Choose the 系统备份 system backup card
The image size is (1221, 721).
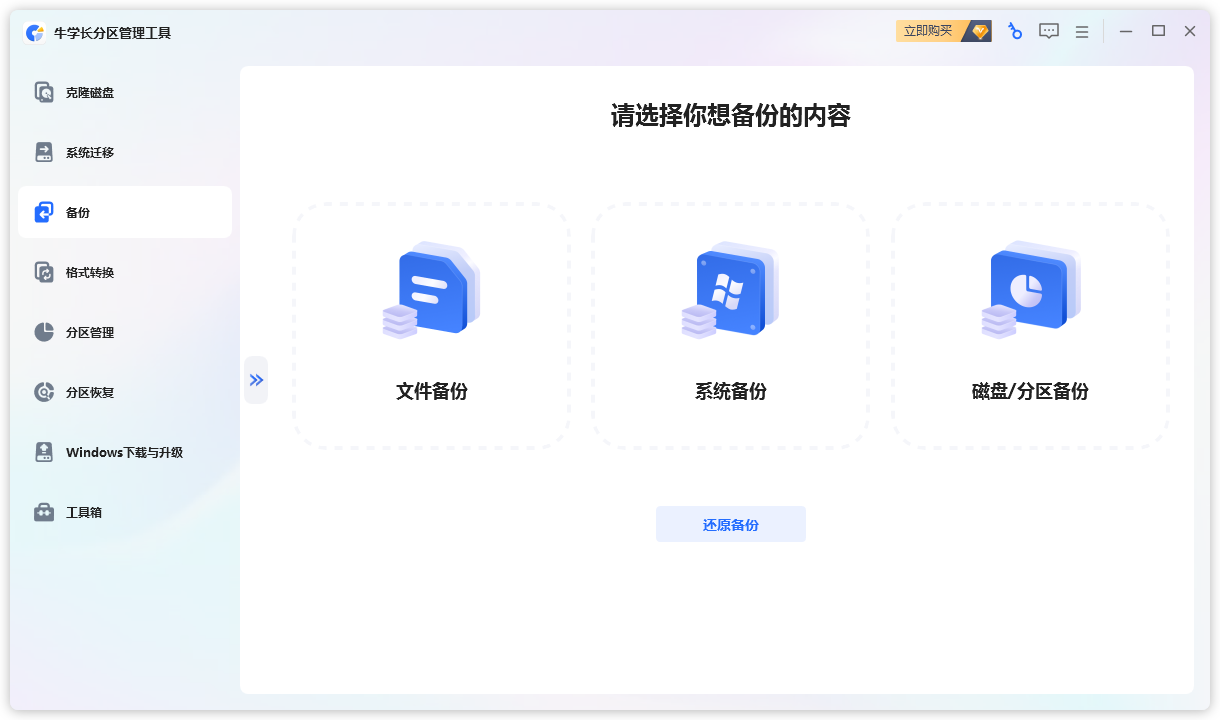(x=730, y=326)
